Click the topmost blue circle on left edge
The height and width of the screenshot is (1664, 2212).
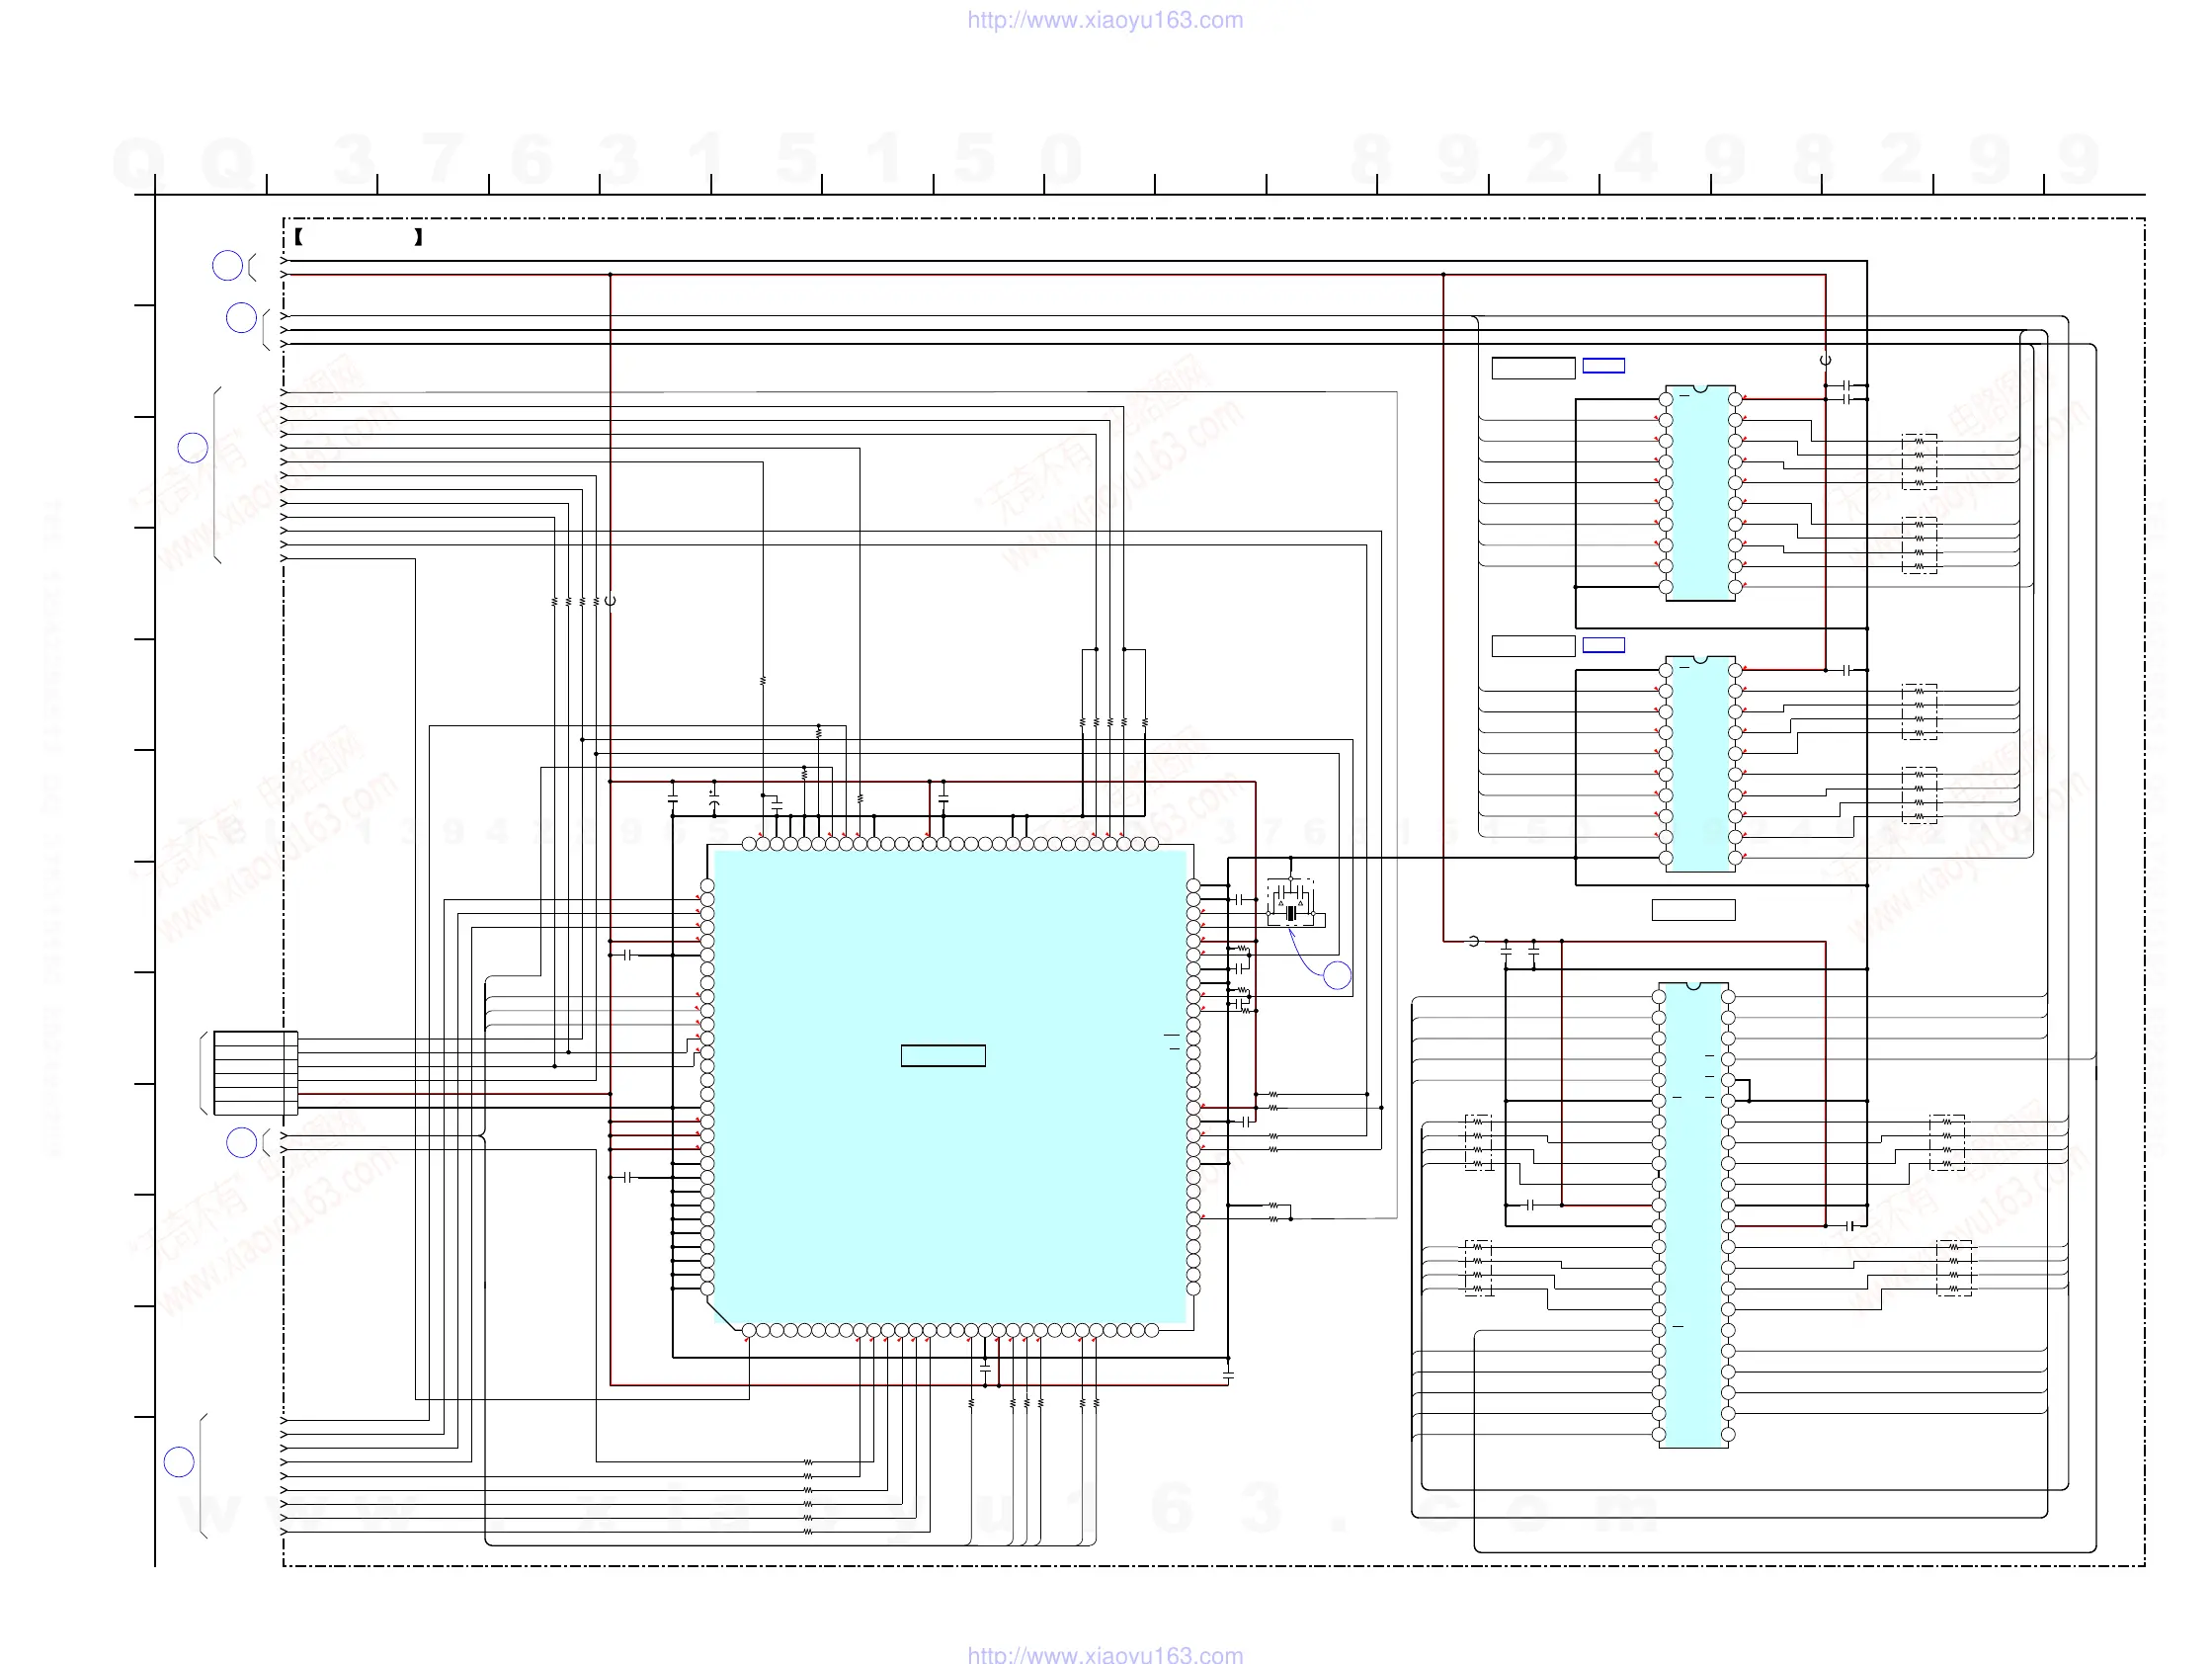[x=227, y=266]
